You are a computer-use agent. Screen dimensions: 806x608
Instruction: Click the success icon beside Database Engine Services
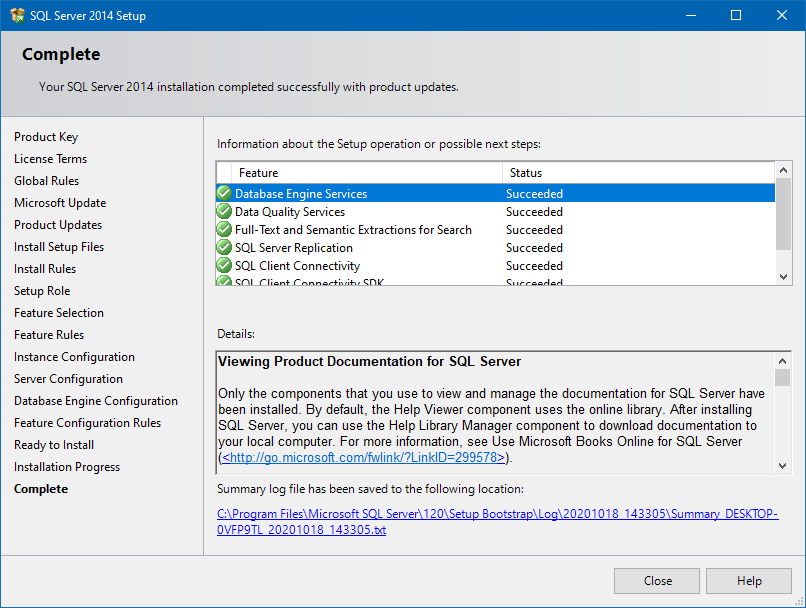click(223, 193)
